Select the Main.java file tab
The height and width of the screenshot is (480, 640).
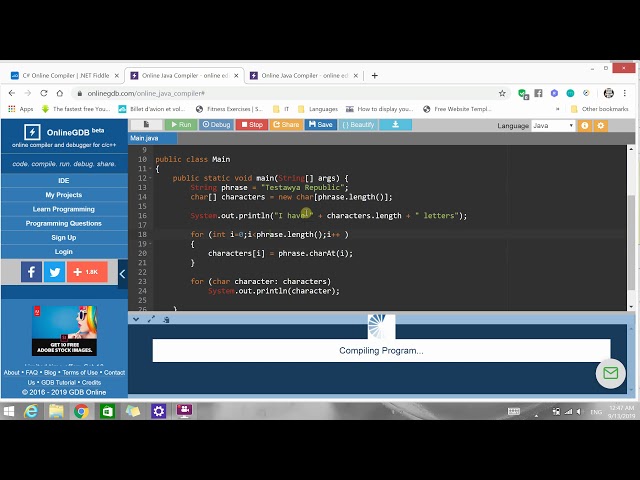click(x=153, y=138)
